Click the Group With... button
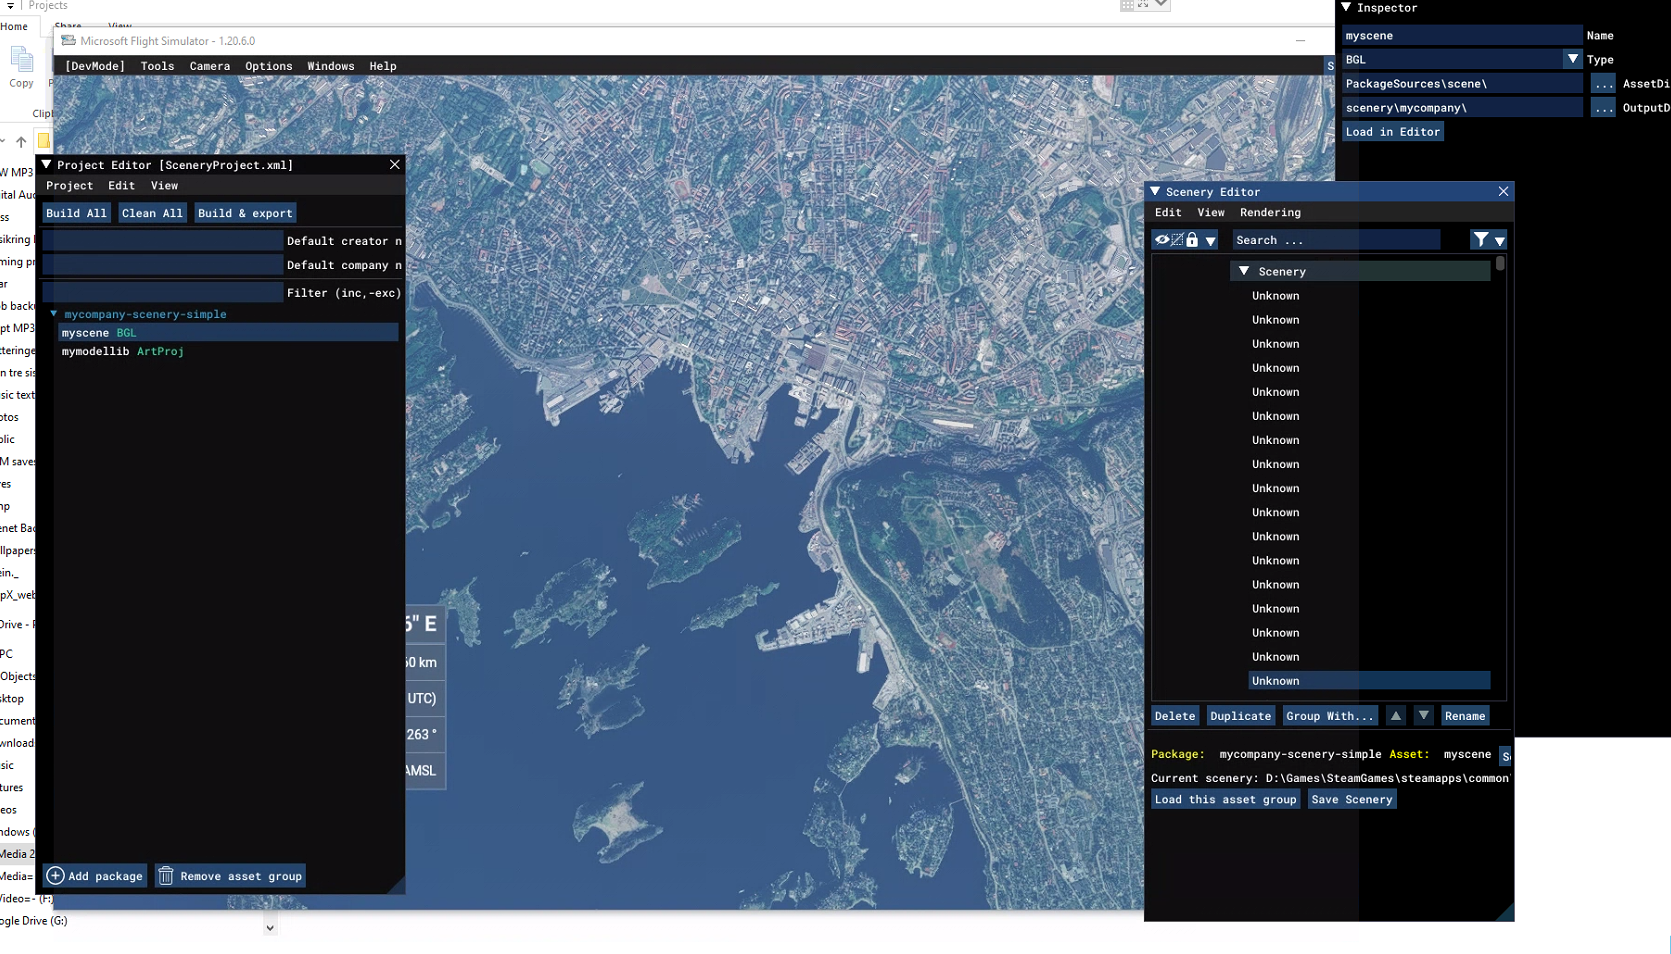This screenshot has height=954, width=1671. (x=1329, y=716)
